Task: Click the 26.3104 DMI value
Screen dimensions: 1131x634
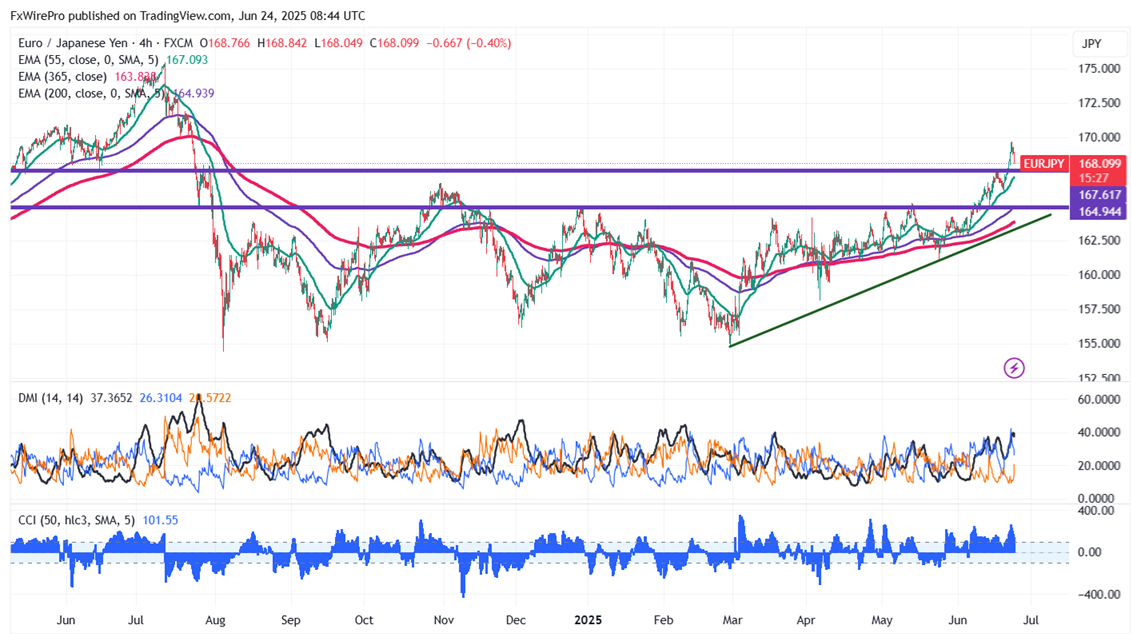Action: (x=161, y=398)
